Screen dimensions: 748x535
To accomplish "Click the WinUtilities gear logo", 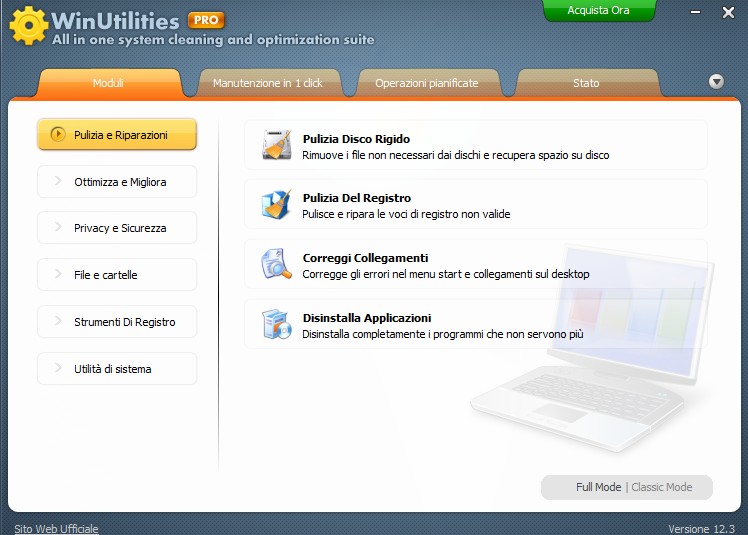I will coord(29,26).
